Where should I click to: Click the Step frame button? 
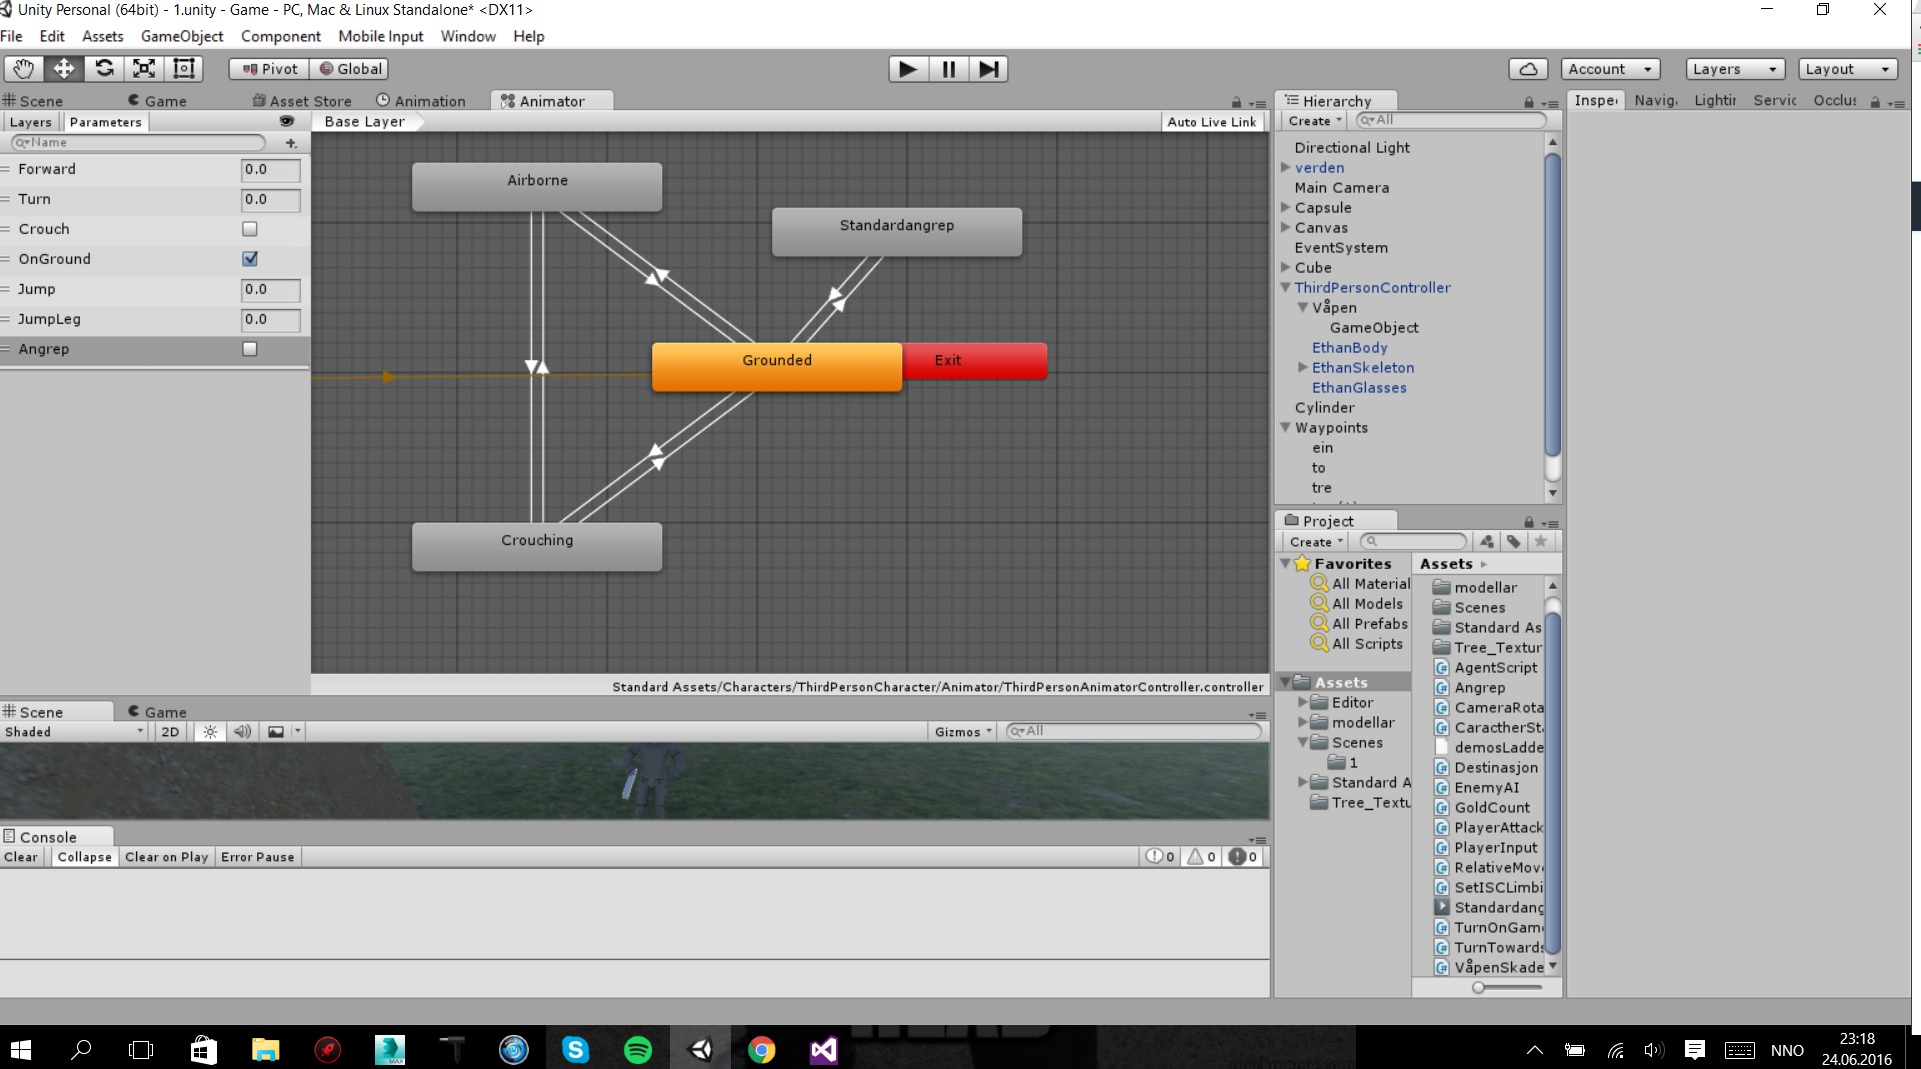(x=988, y=69)
